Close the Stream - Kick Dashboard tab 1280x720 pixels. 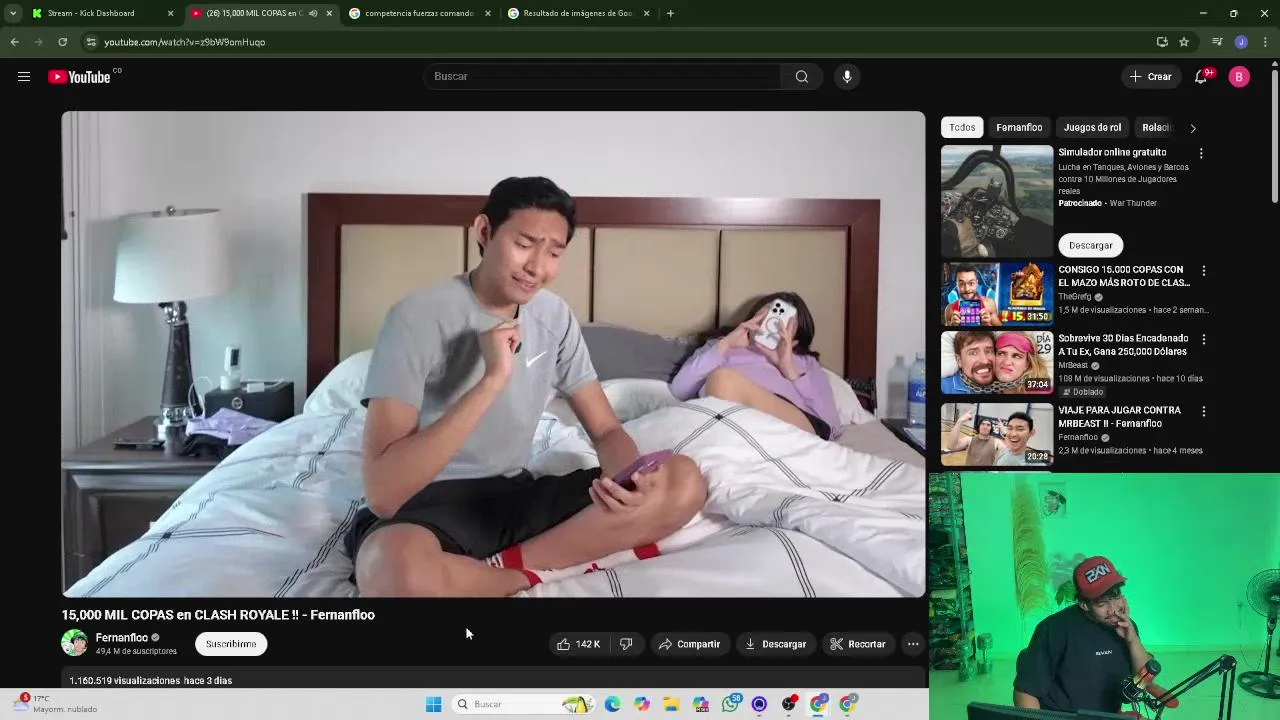[x=170, y=13]
